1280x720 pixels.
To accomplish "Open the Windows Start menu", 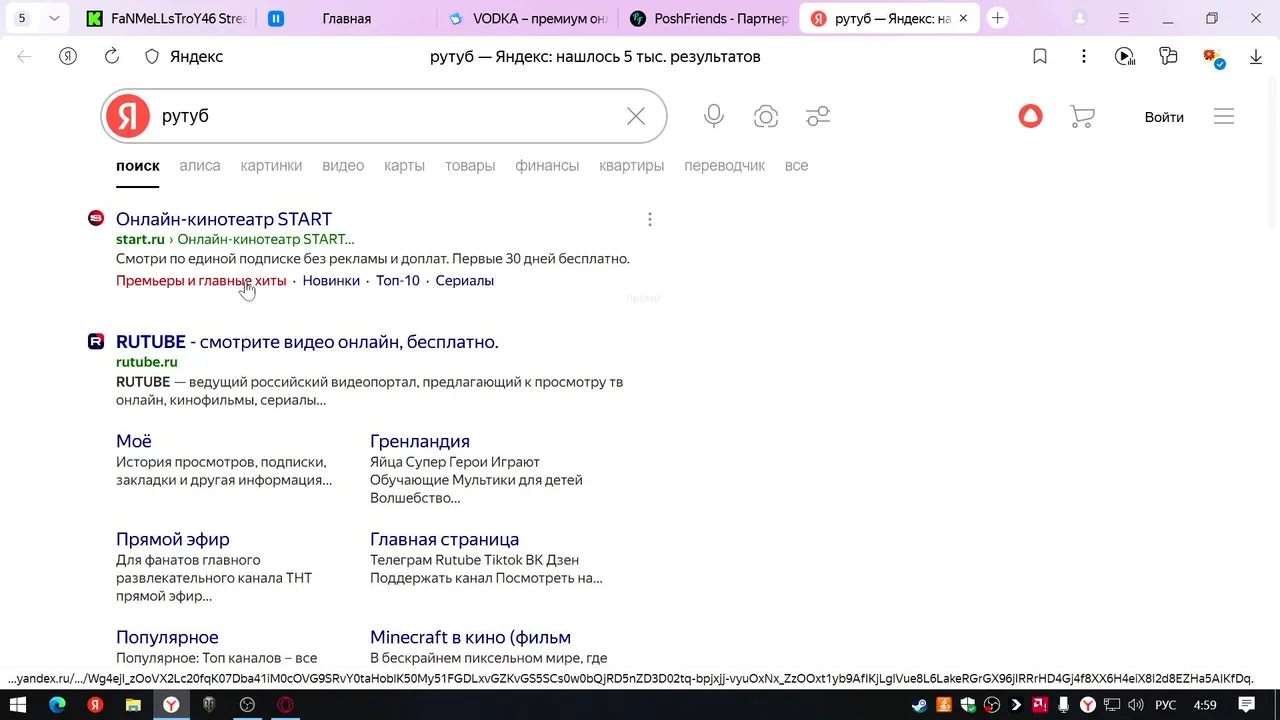I will pos(20,705).
